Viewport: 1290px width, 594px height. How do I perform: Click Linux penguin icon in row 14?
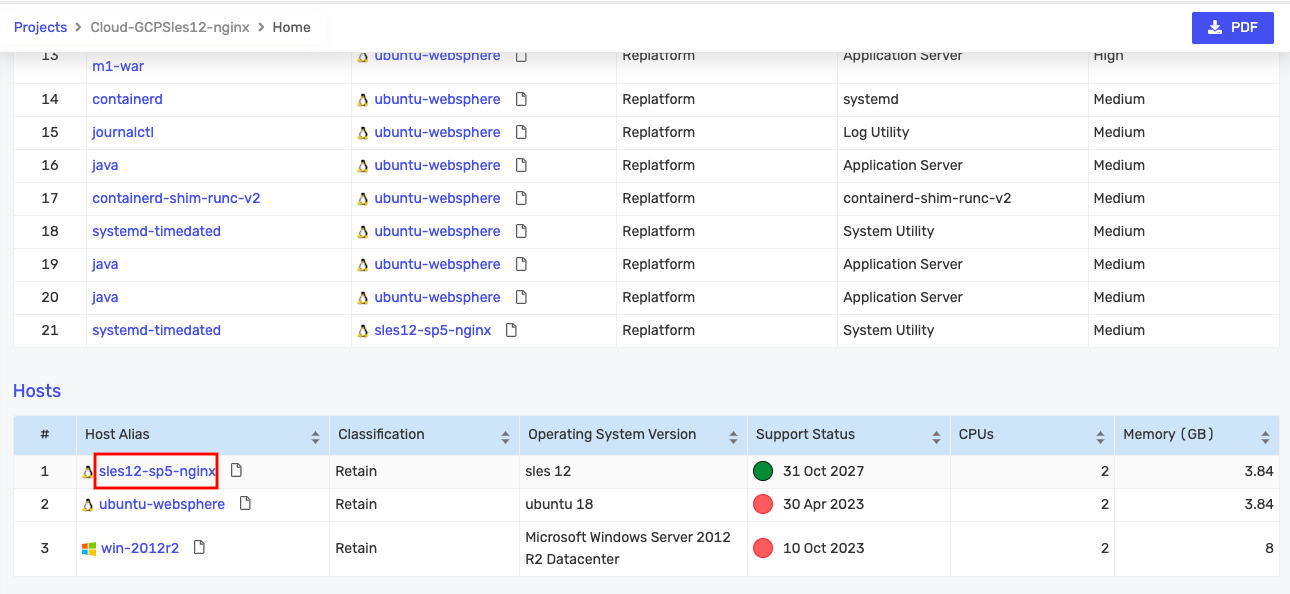[363, 99]
